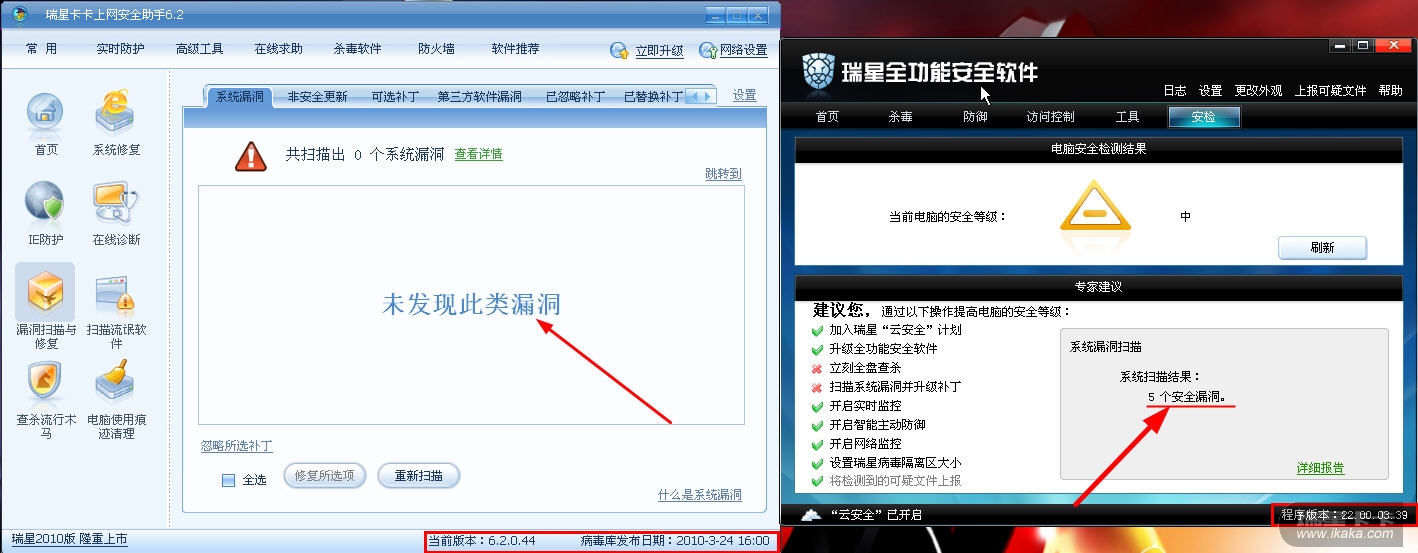Switch to 可选补丁 tab

tap(395, 97)
